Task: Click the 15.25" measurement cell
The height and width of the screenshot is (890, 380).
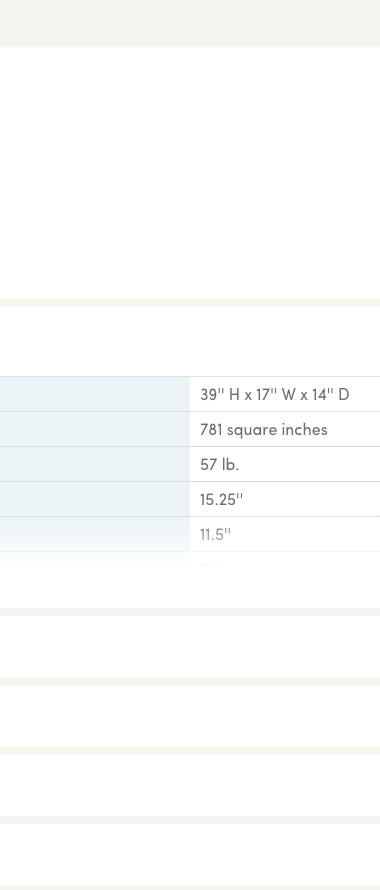Action: point(222,499)
